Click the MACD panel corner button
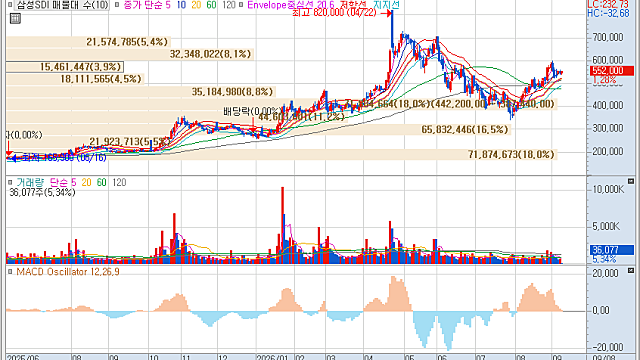 pos(631,270)
